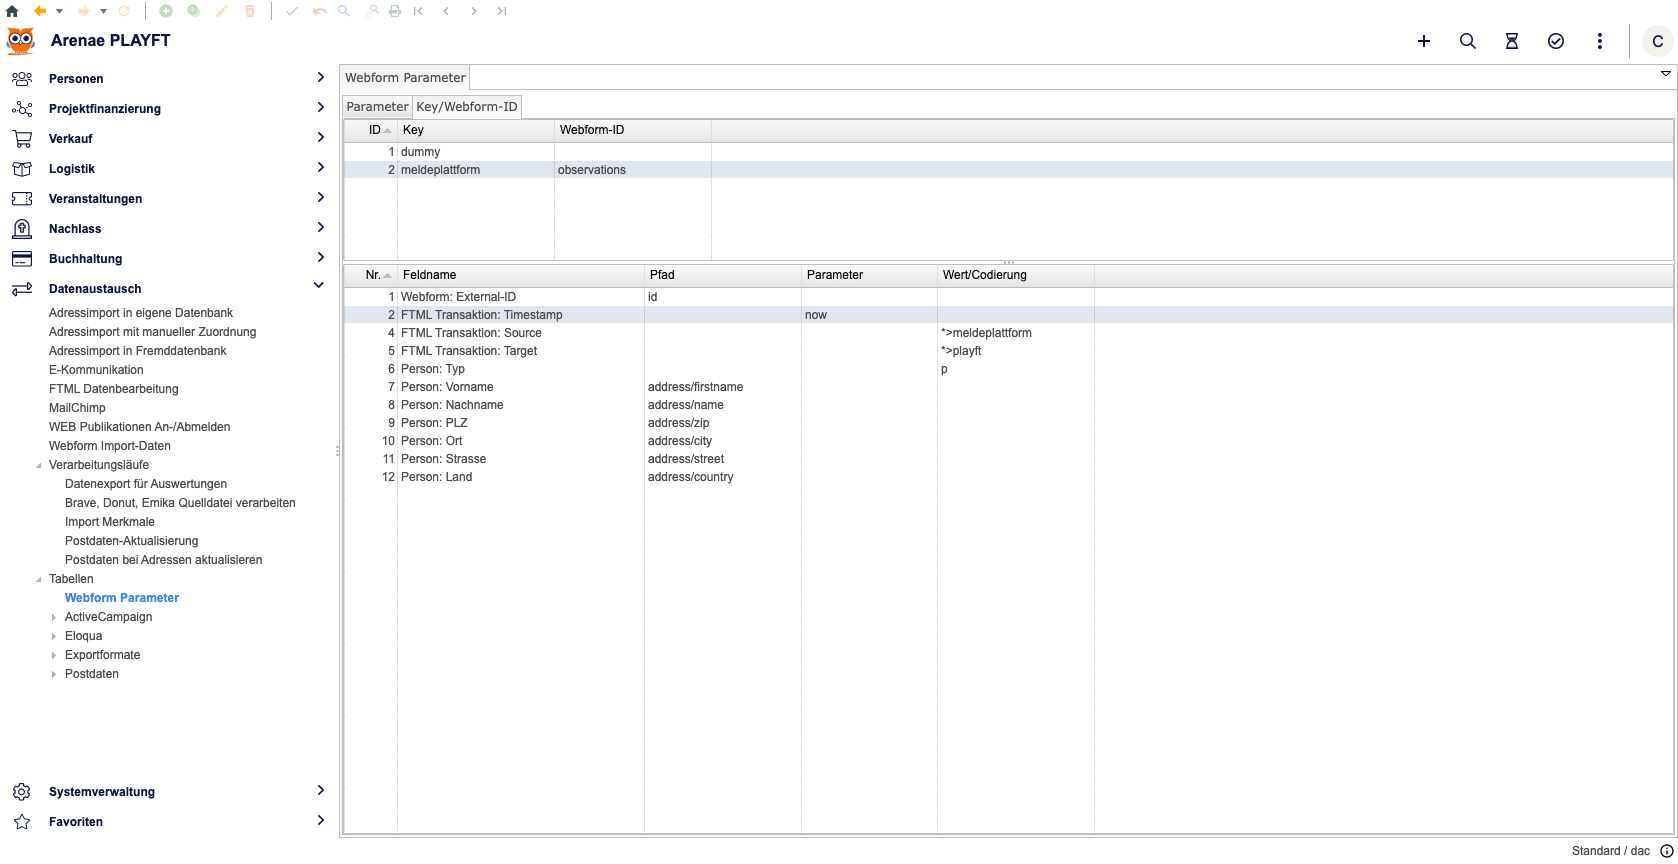
Task: Expand the Personen navigation section
Action: 320,78
